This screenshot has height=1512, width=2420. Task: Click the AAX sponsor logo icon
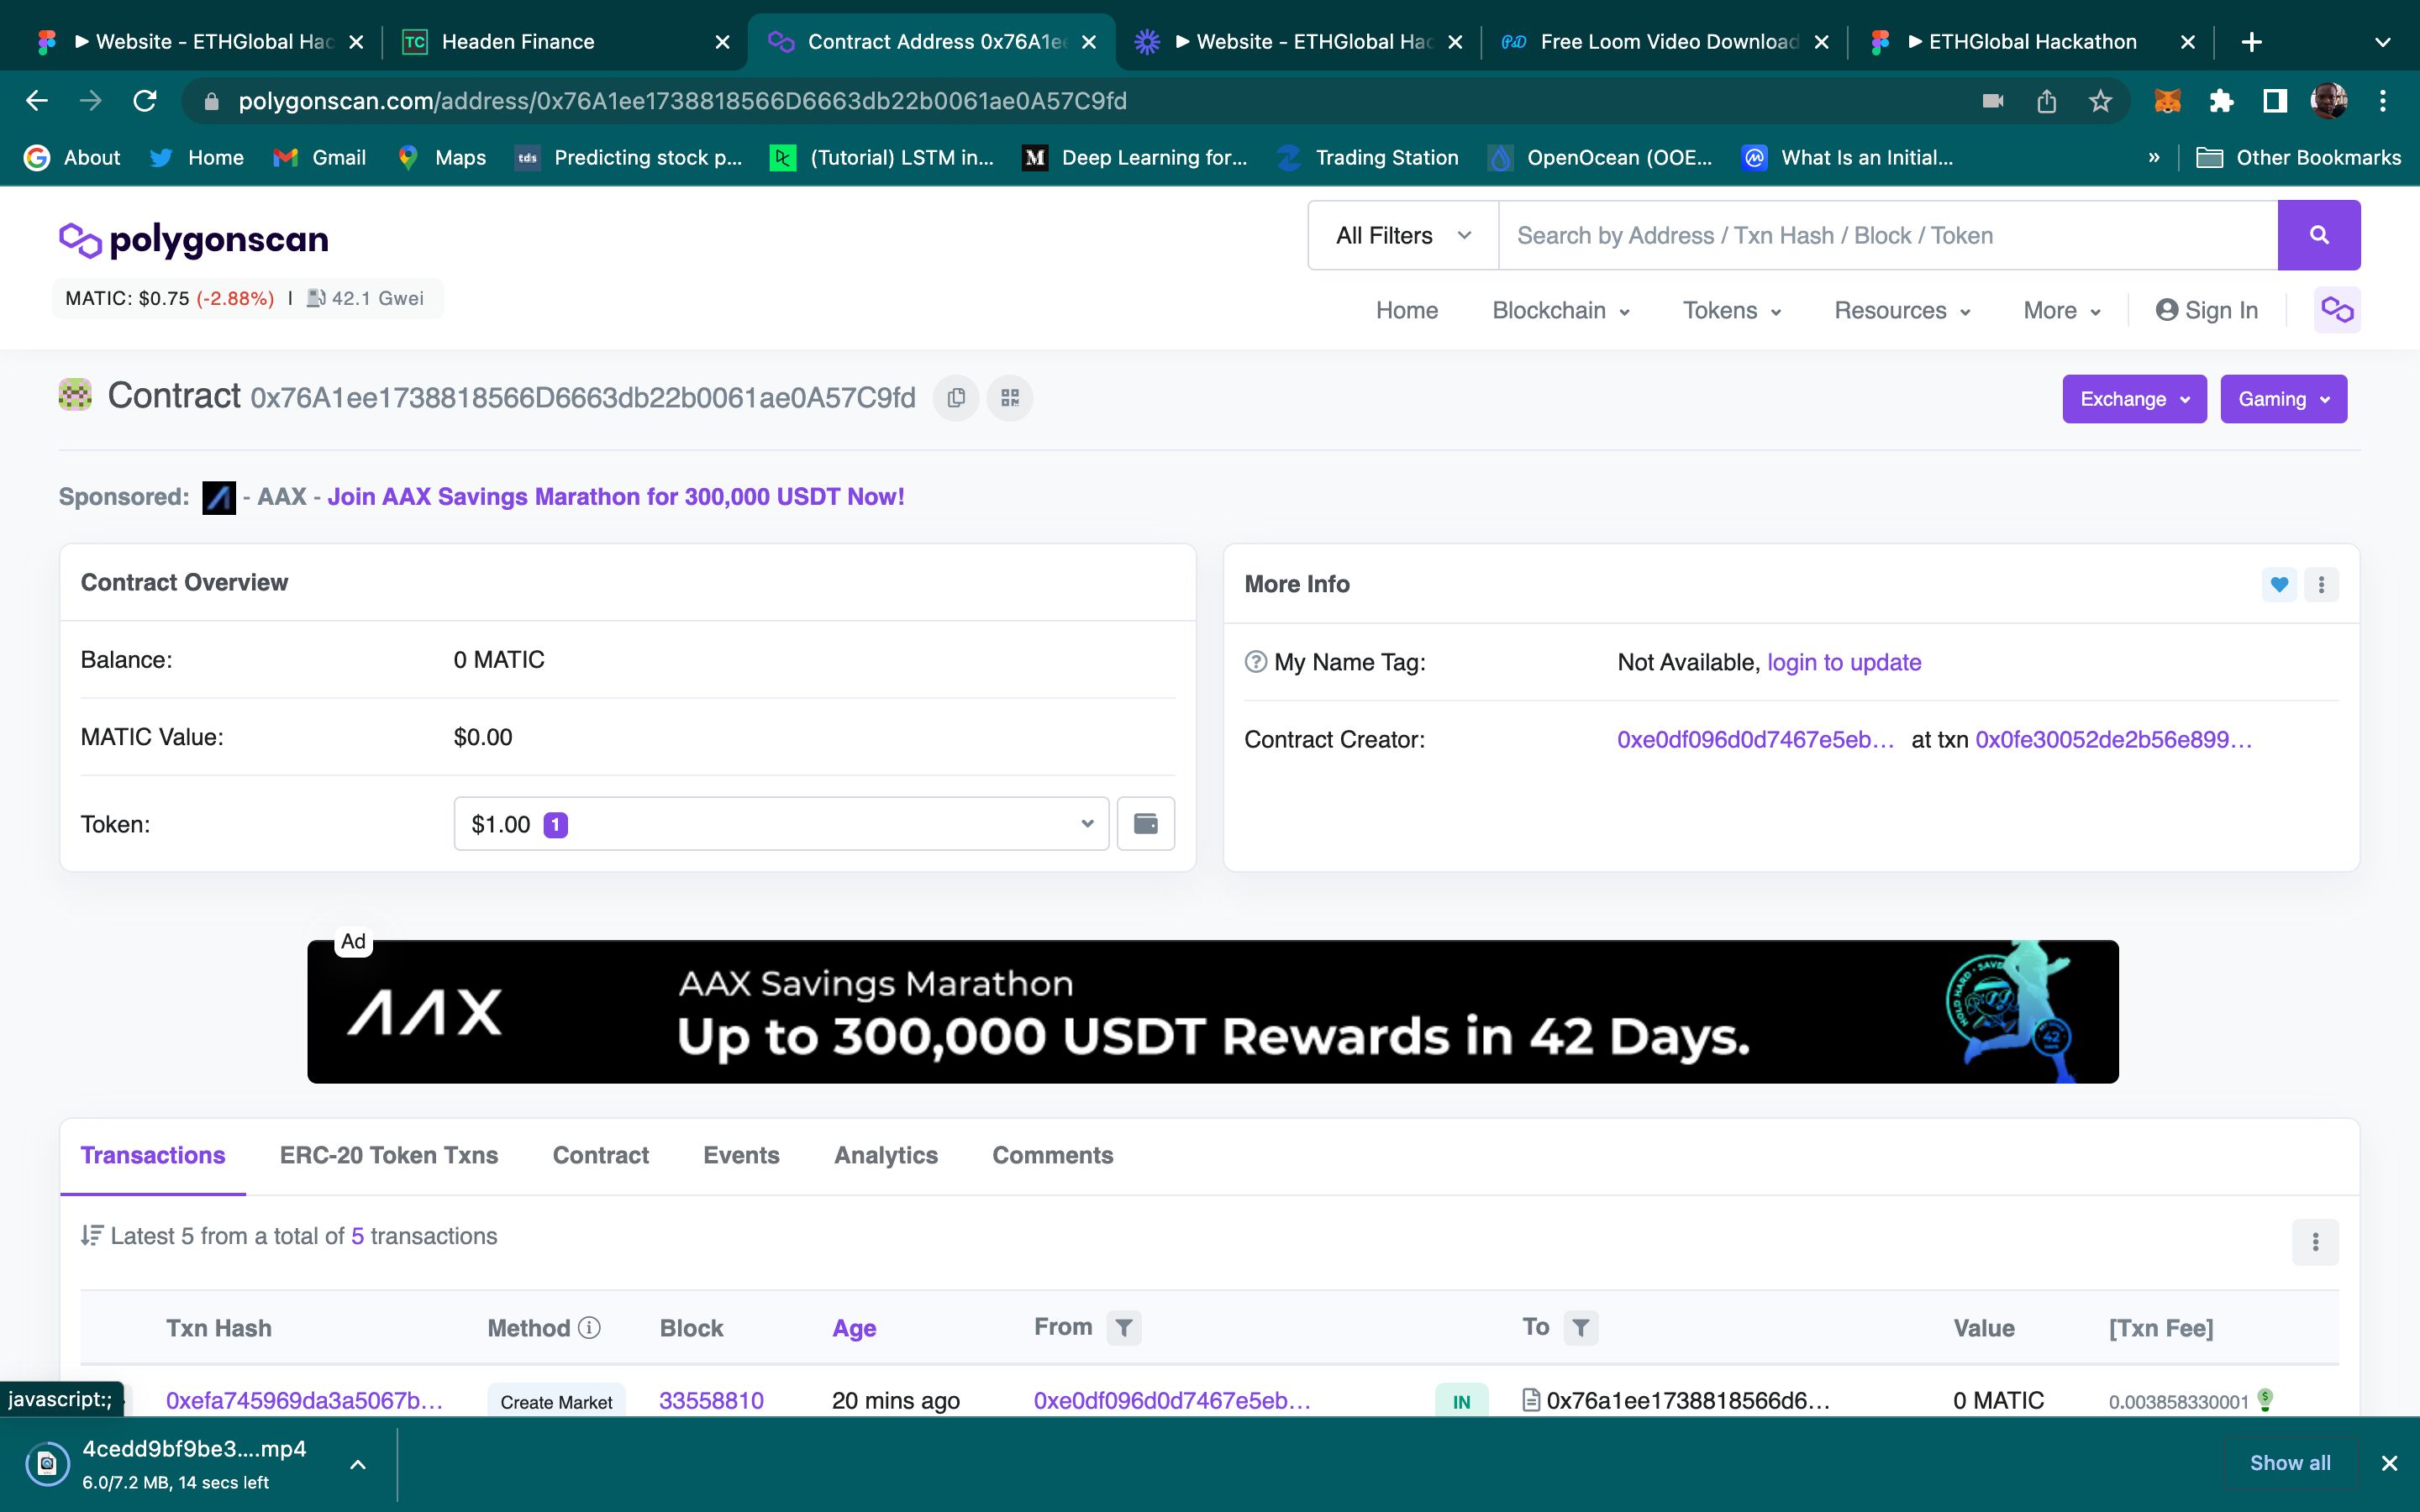219,497
